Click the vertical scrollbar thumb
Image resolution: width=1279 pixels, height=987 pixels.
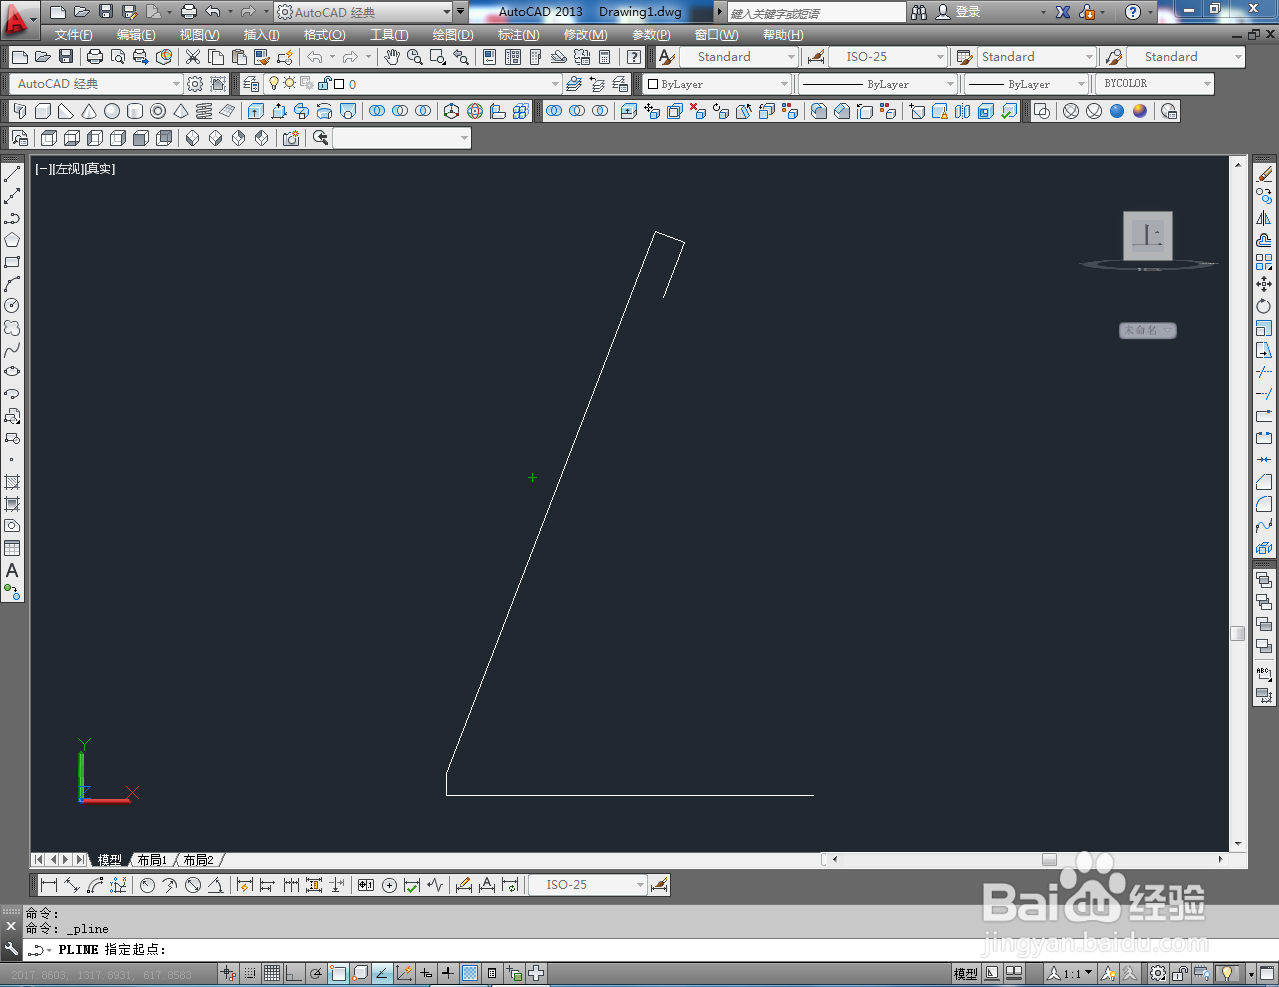pos(1238,633)
